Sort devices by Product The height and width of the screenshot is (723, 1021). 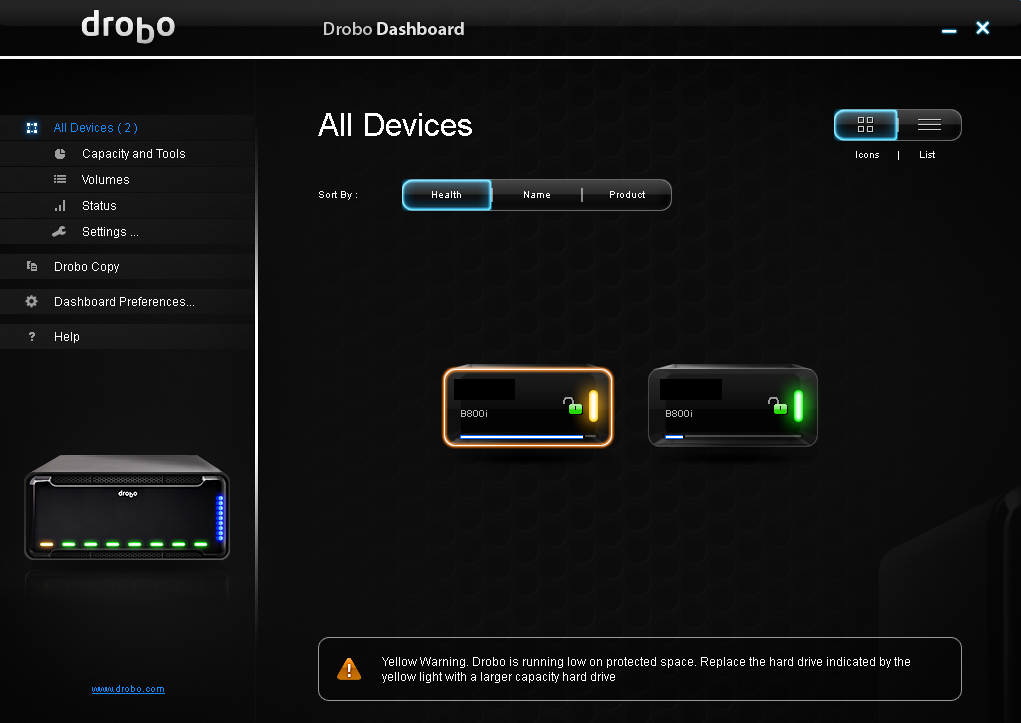(627, 195)
